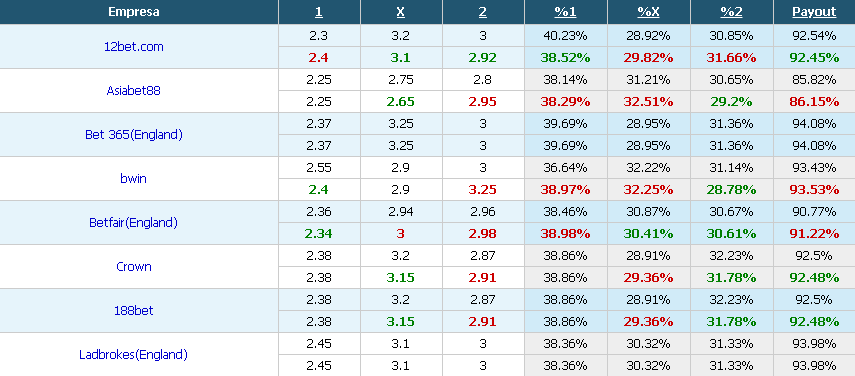This screenshot has height=376, width=855.
Task: Sort by %1 column header
Action: [x=565, y=12]
